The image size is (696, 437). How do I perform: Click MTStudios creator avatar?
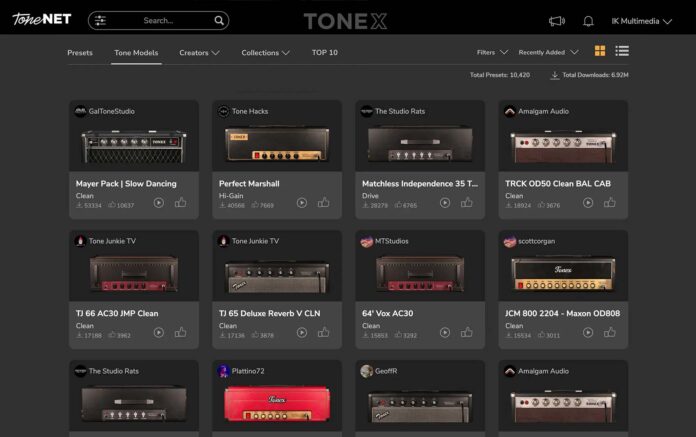[x=367, y=241]
